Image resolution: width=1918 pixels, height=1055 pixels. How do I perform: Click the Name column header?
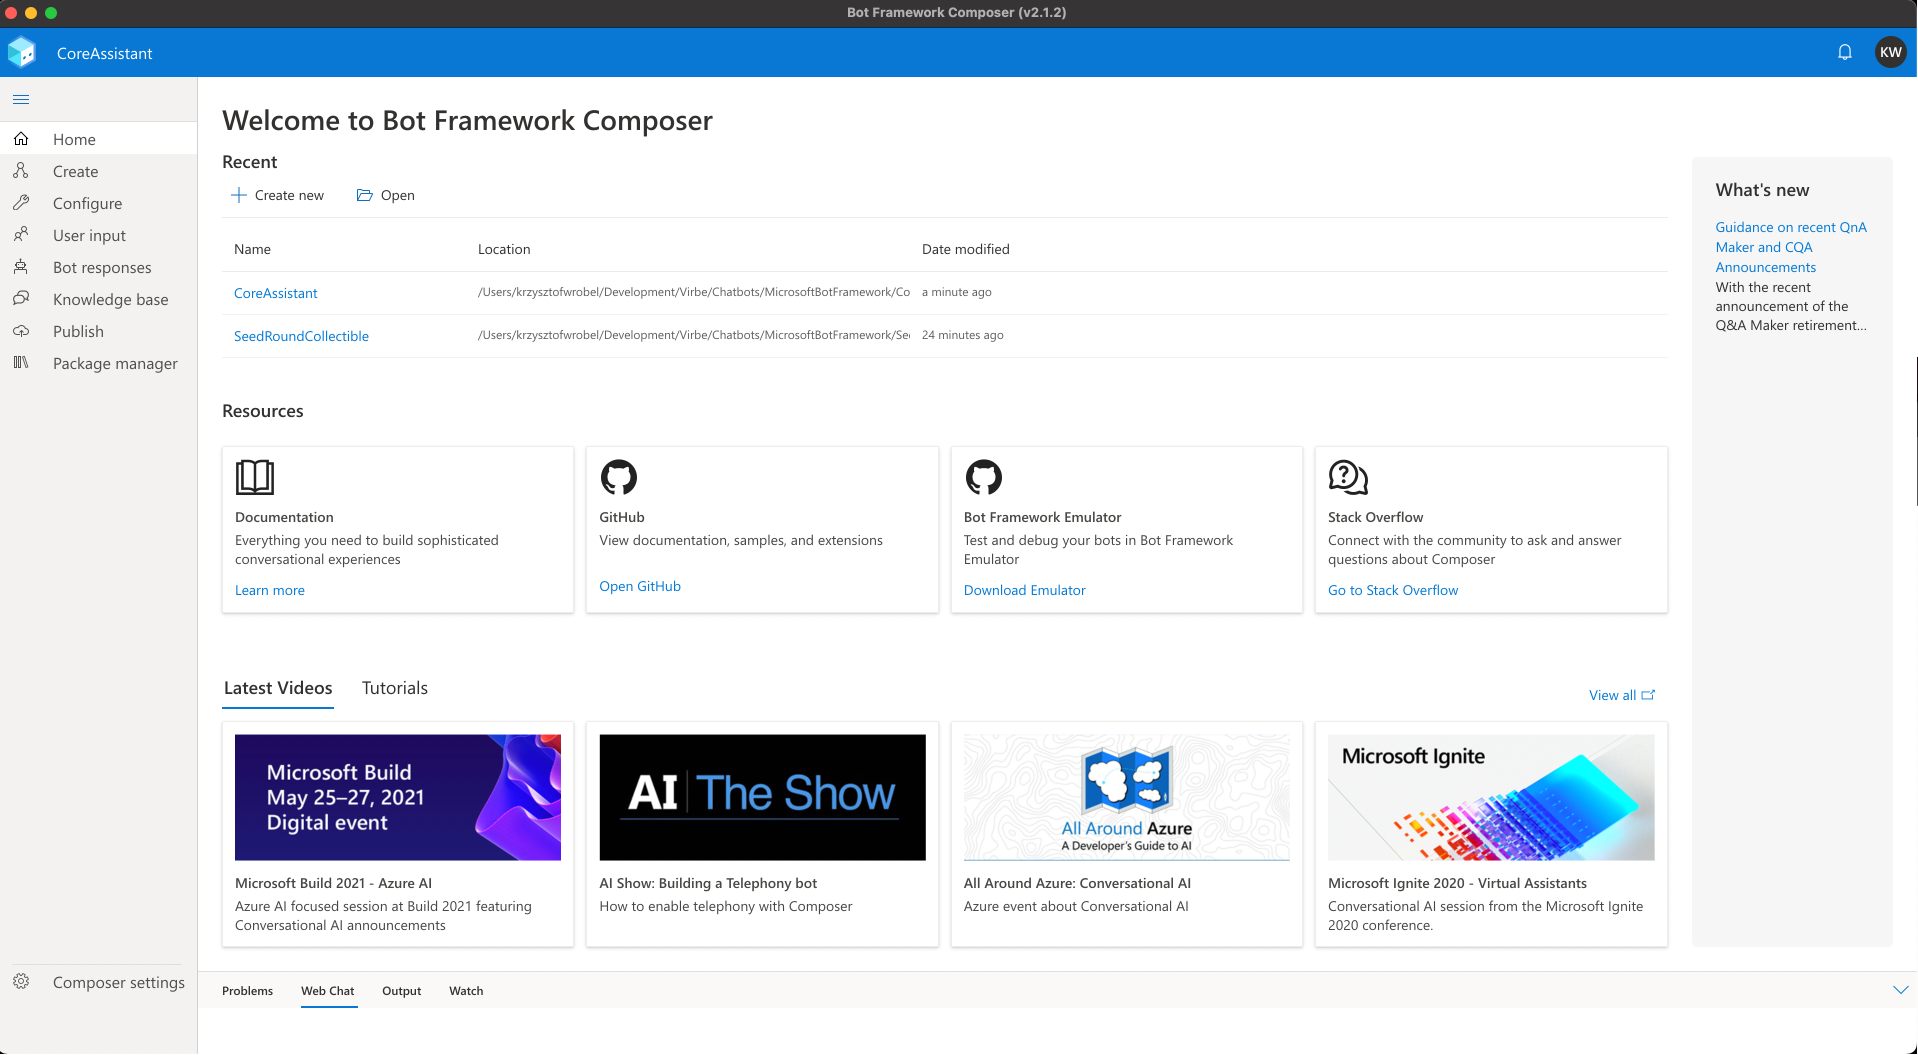click(252, 249)
